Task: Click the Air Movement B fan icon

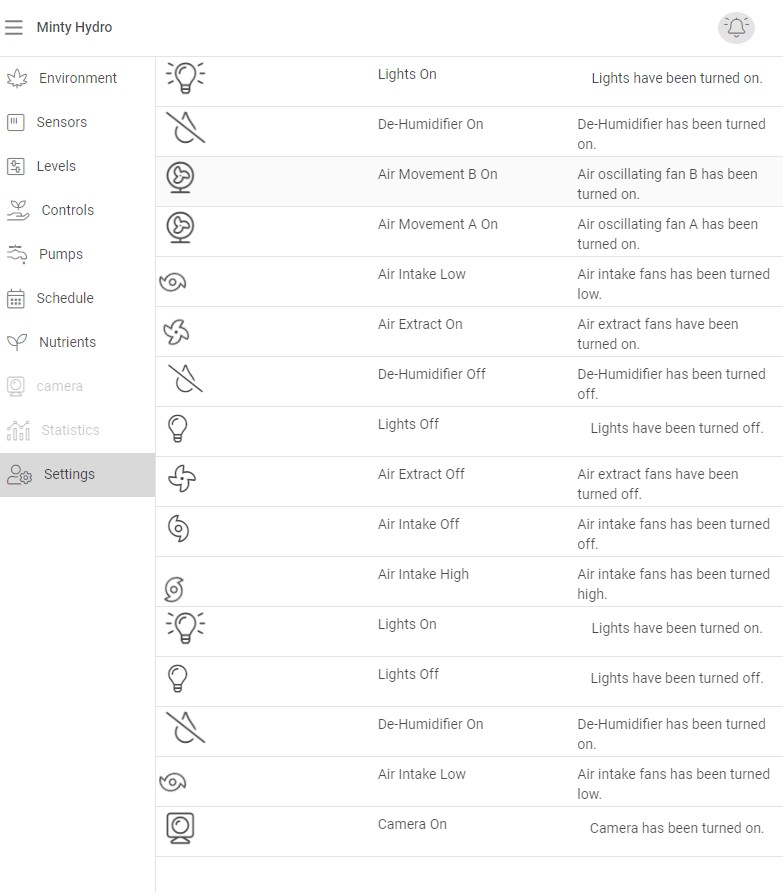Action: coord(180,178)
